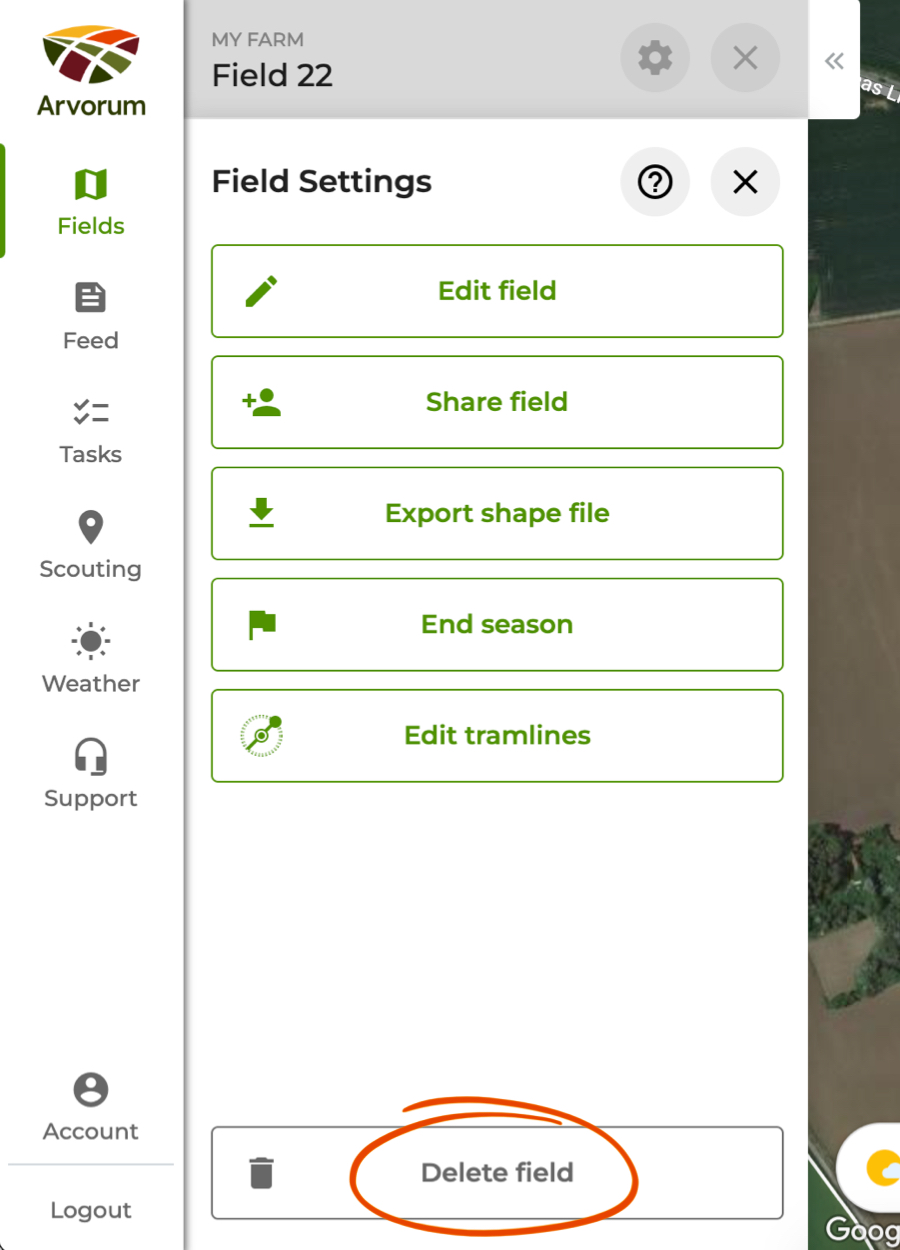Screen dimensions: 900x1250
Task: Click the pencil icon in Edit field
Action: coord(260,290)
